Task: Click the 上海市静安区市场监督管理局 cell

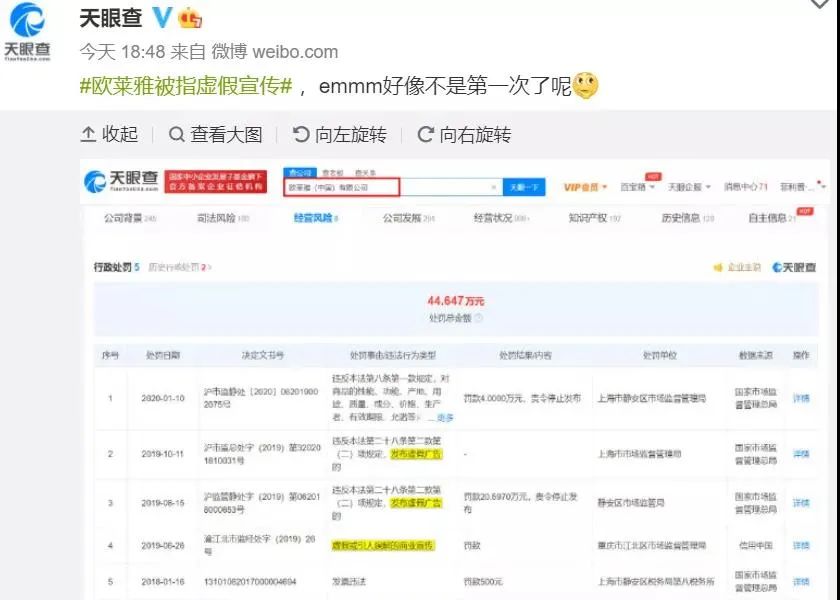Action: 651,398
